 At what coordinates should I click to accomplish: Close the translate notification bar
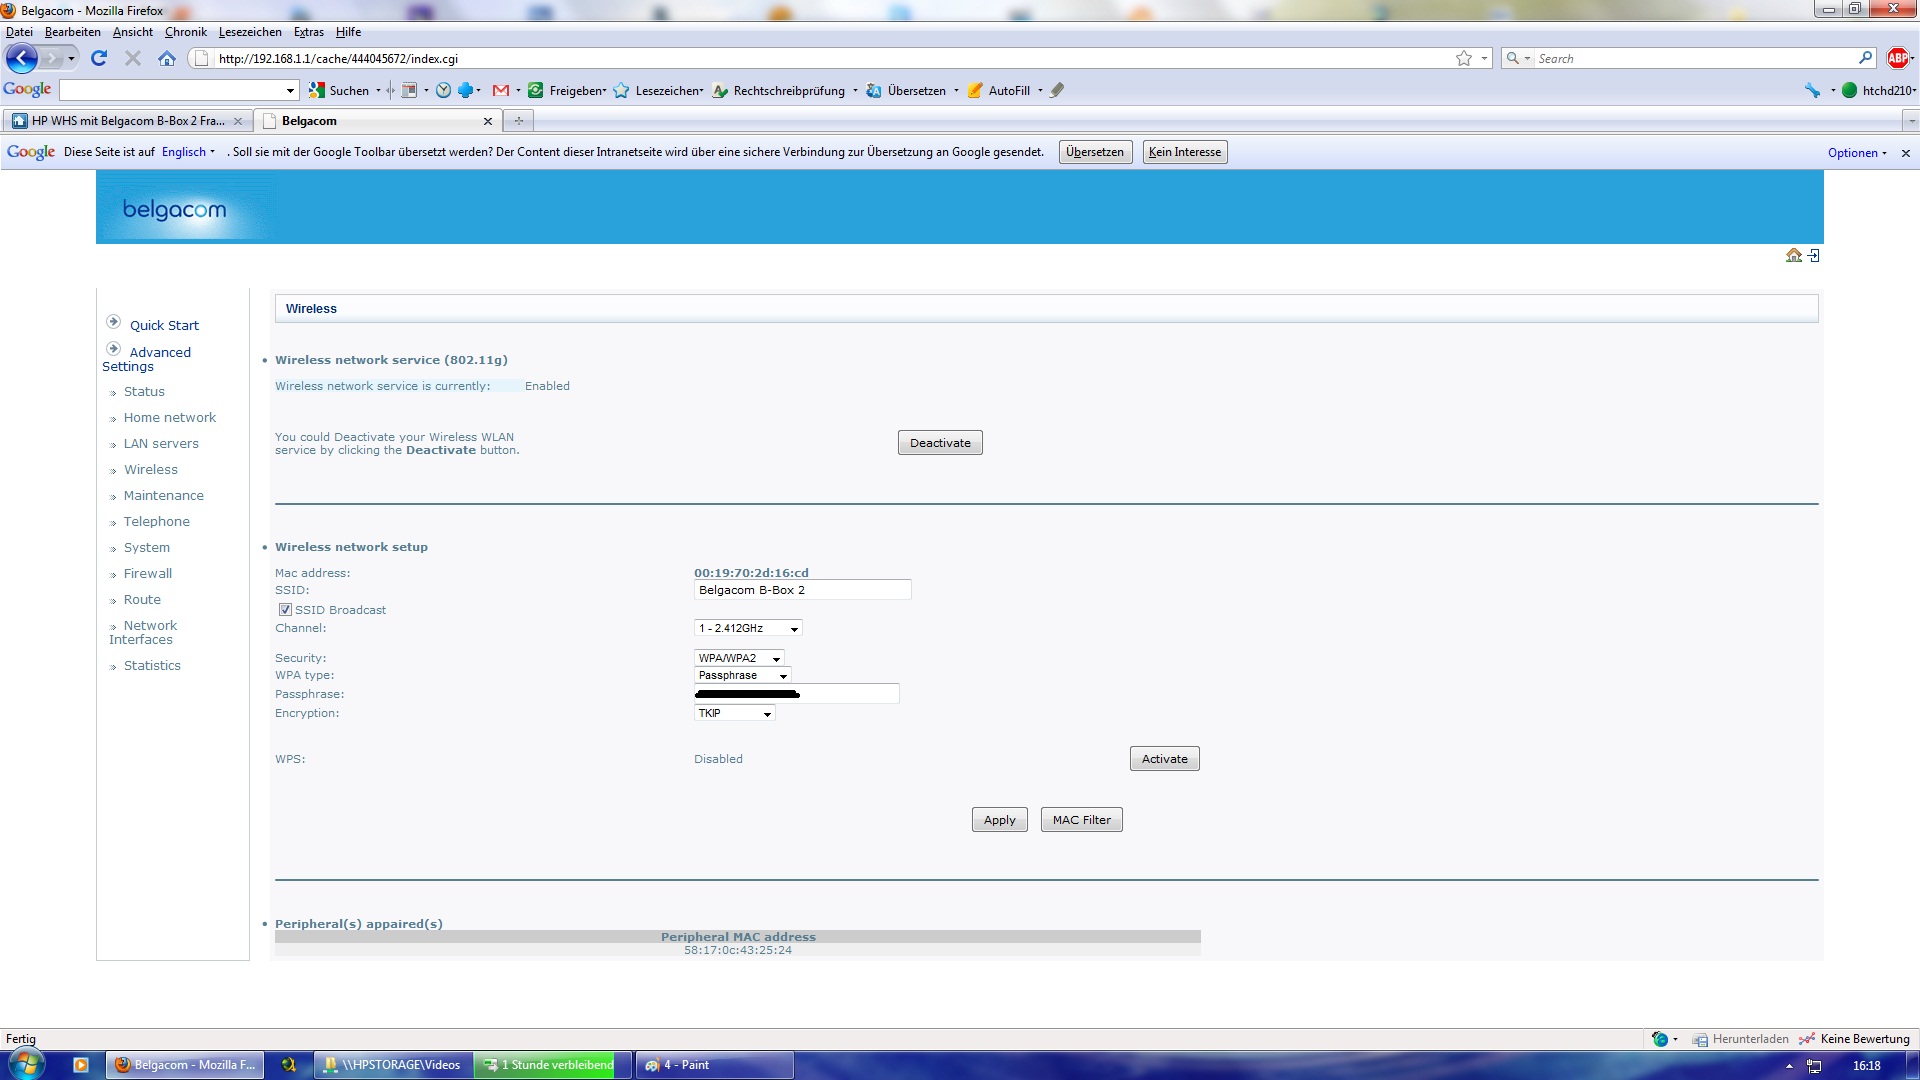1906,153
